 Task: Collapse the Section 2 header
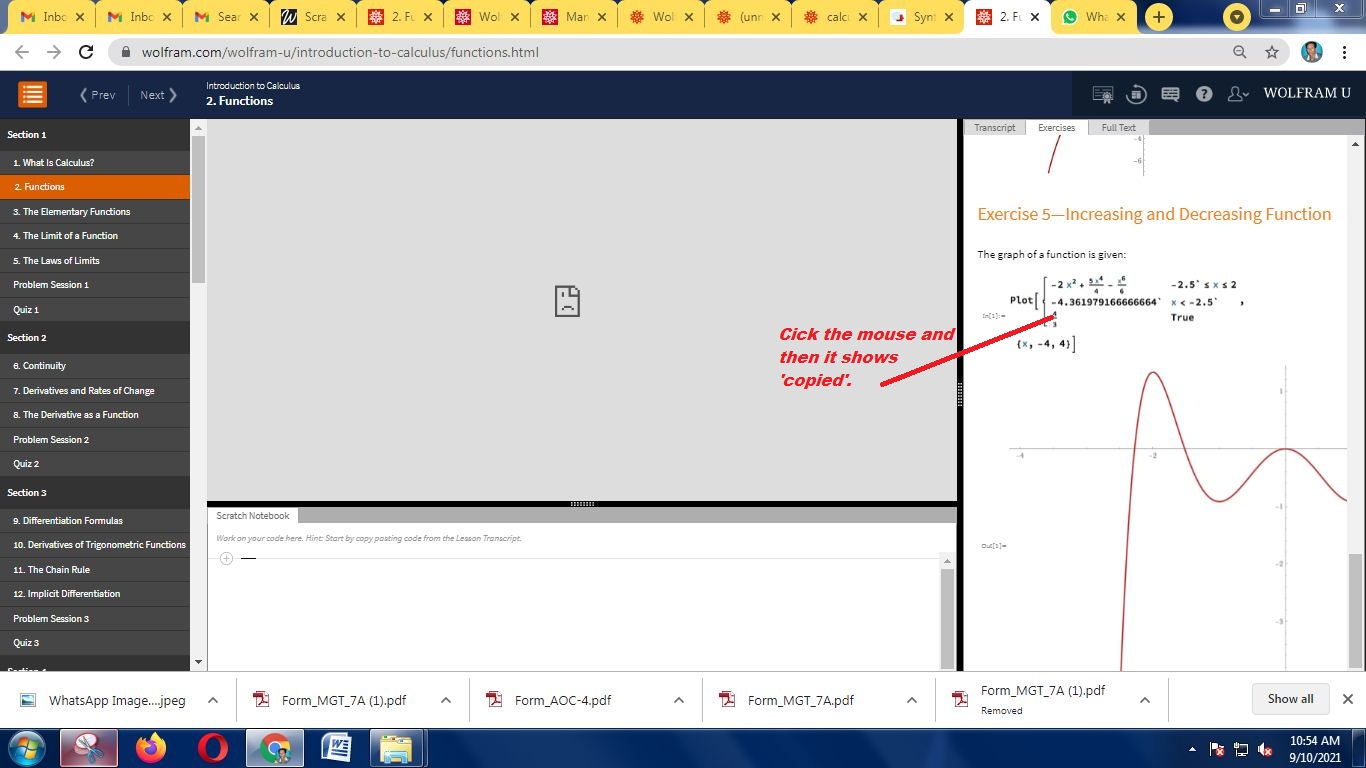95,338
